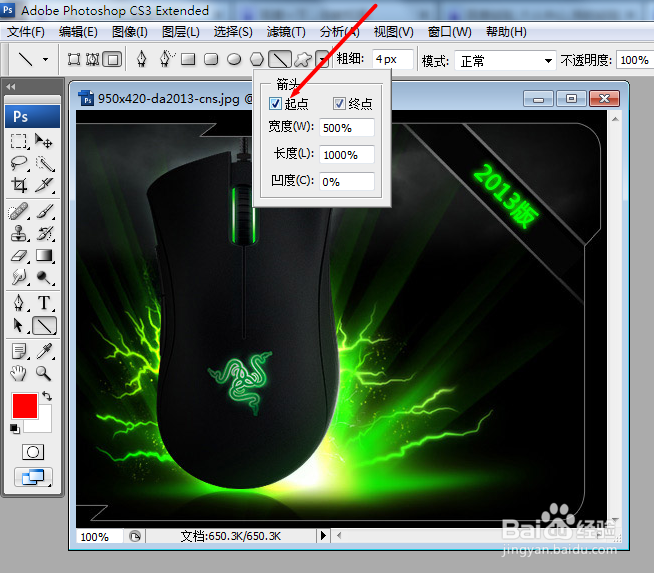Pick Ellipse shape in options bar

pyautogui.click(x=234, y=59)
